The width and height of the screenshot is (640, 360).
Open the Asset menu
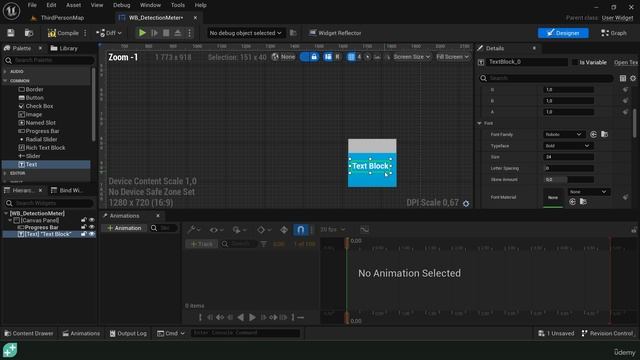pos(73,5)
